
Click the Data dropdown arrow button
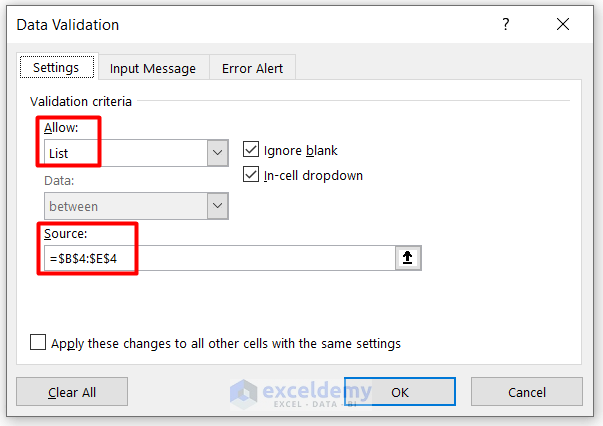click(x=217, y=206)
